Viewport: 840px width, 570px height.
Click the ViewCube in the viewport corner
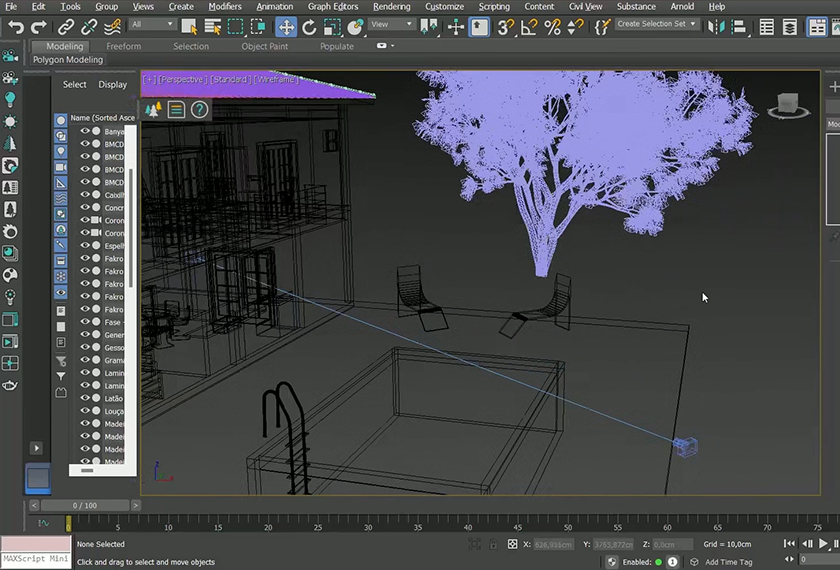pos(787,103)
